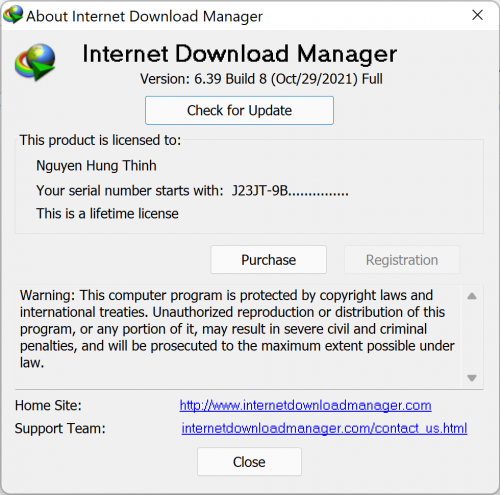Open the Purchase page
Image resolution: width=500 pixels, height=495 pixels.
pos(268,260)
